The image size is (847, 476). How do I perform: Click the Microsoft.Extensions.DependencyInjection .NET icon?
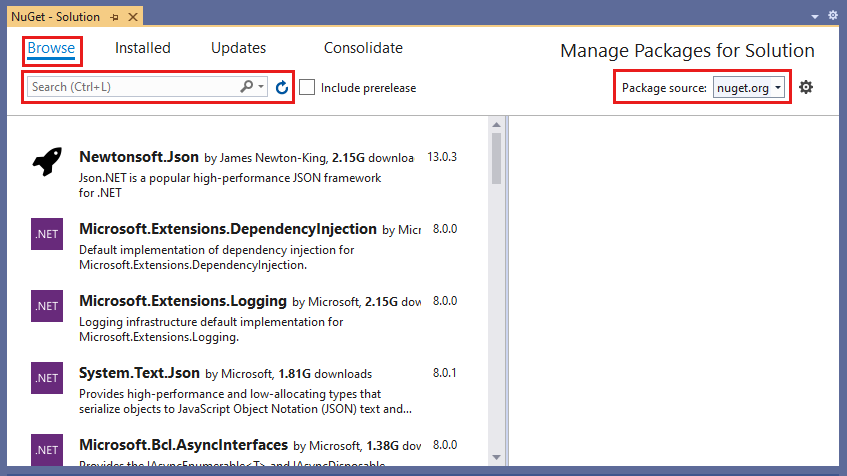(x=47, y=234)
